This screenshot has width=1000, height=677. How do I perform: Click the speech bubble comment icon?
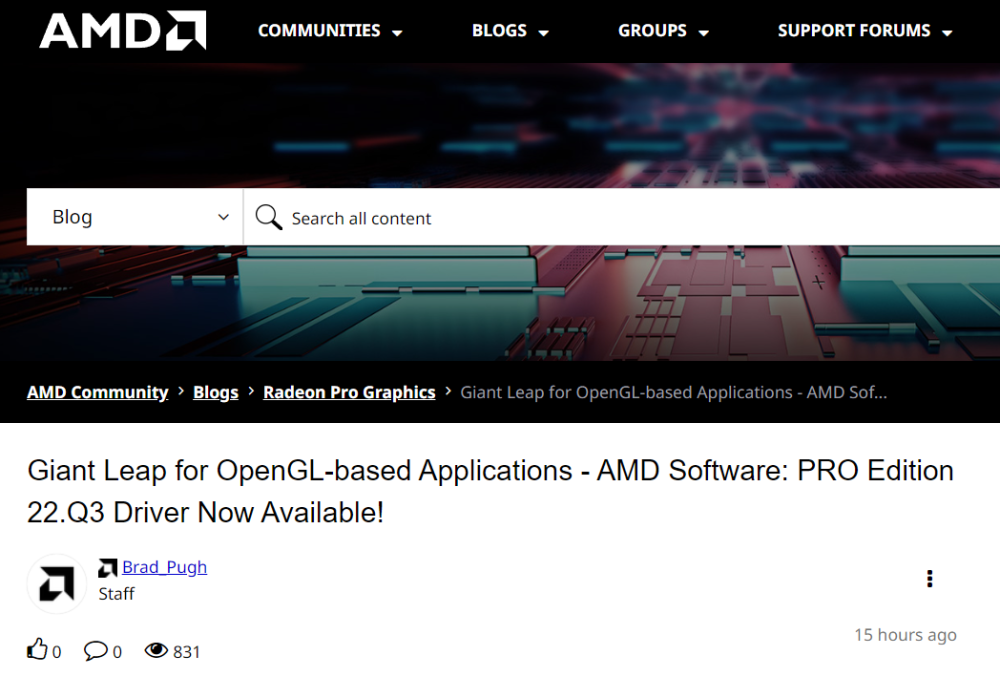(x=95, y=651)
